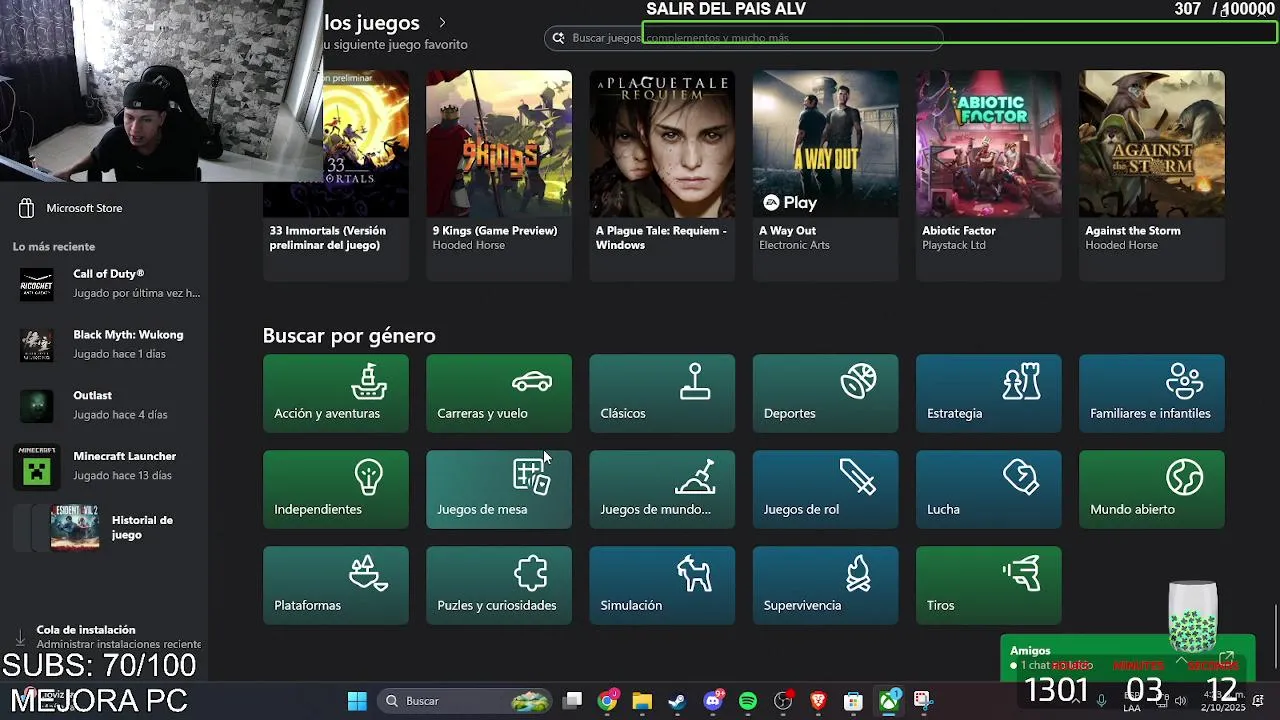1280x720 pixels.
Task: Open the 9 Kings (Game Preview) card
Action: tap(499, 175)
